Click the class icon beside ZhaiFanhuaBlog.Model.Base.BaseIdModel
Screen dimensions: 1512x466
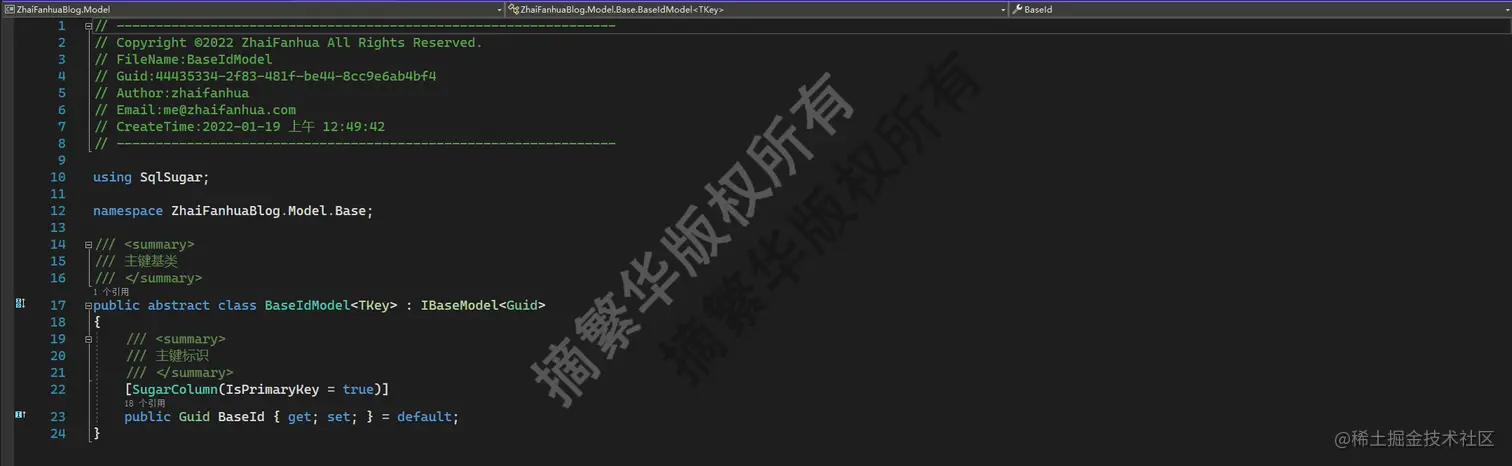[513, 9]
